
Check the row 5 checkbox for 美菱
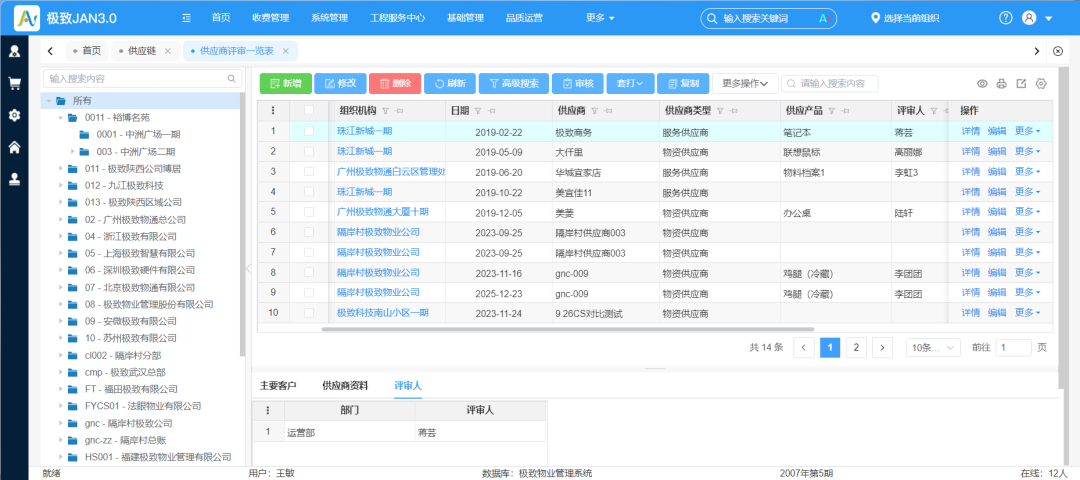click(x=309, y=212)
